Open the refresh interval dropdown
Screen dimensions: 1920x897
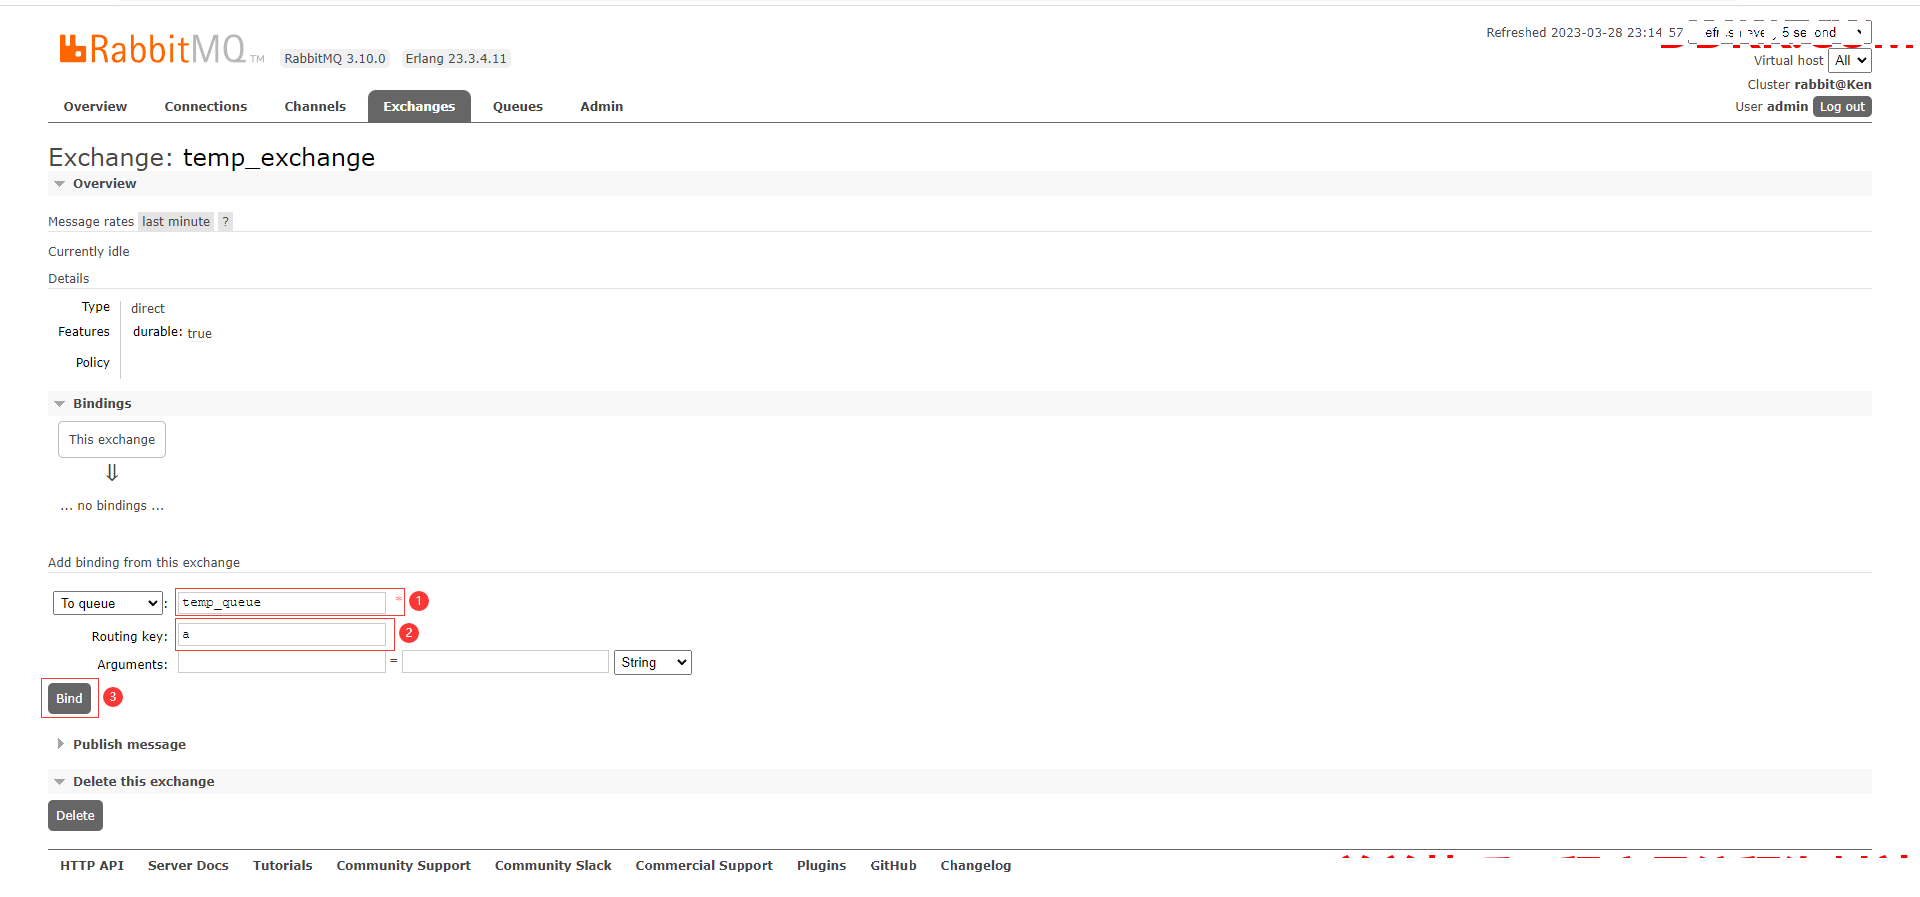(x=1780, y=32)
